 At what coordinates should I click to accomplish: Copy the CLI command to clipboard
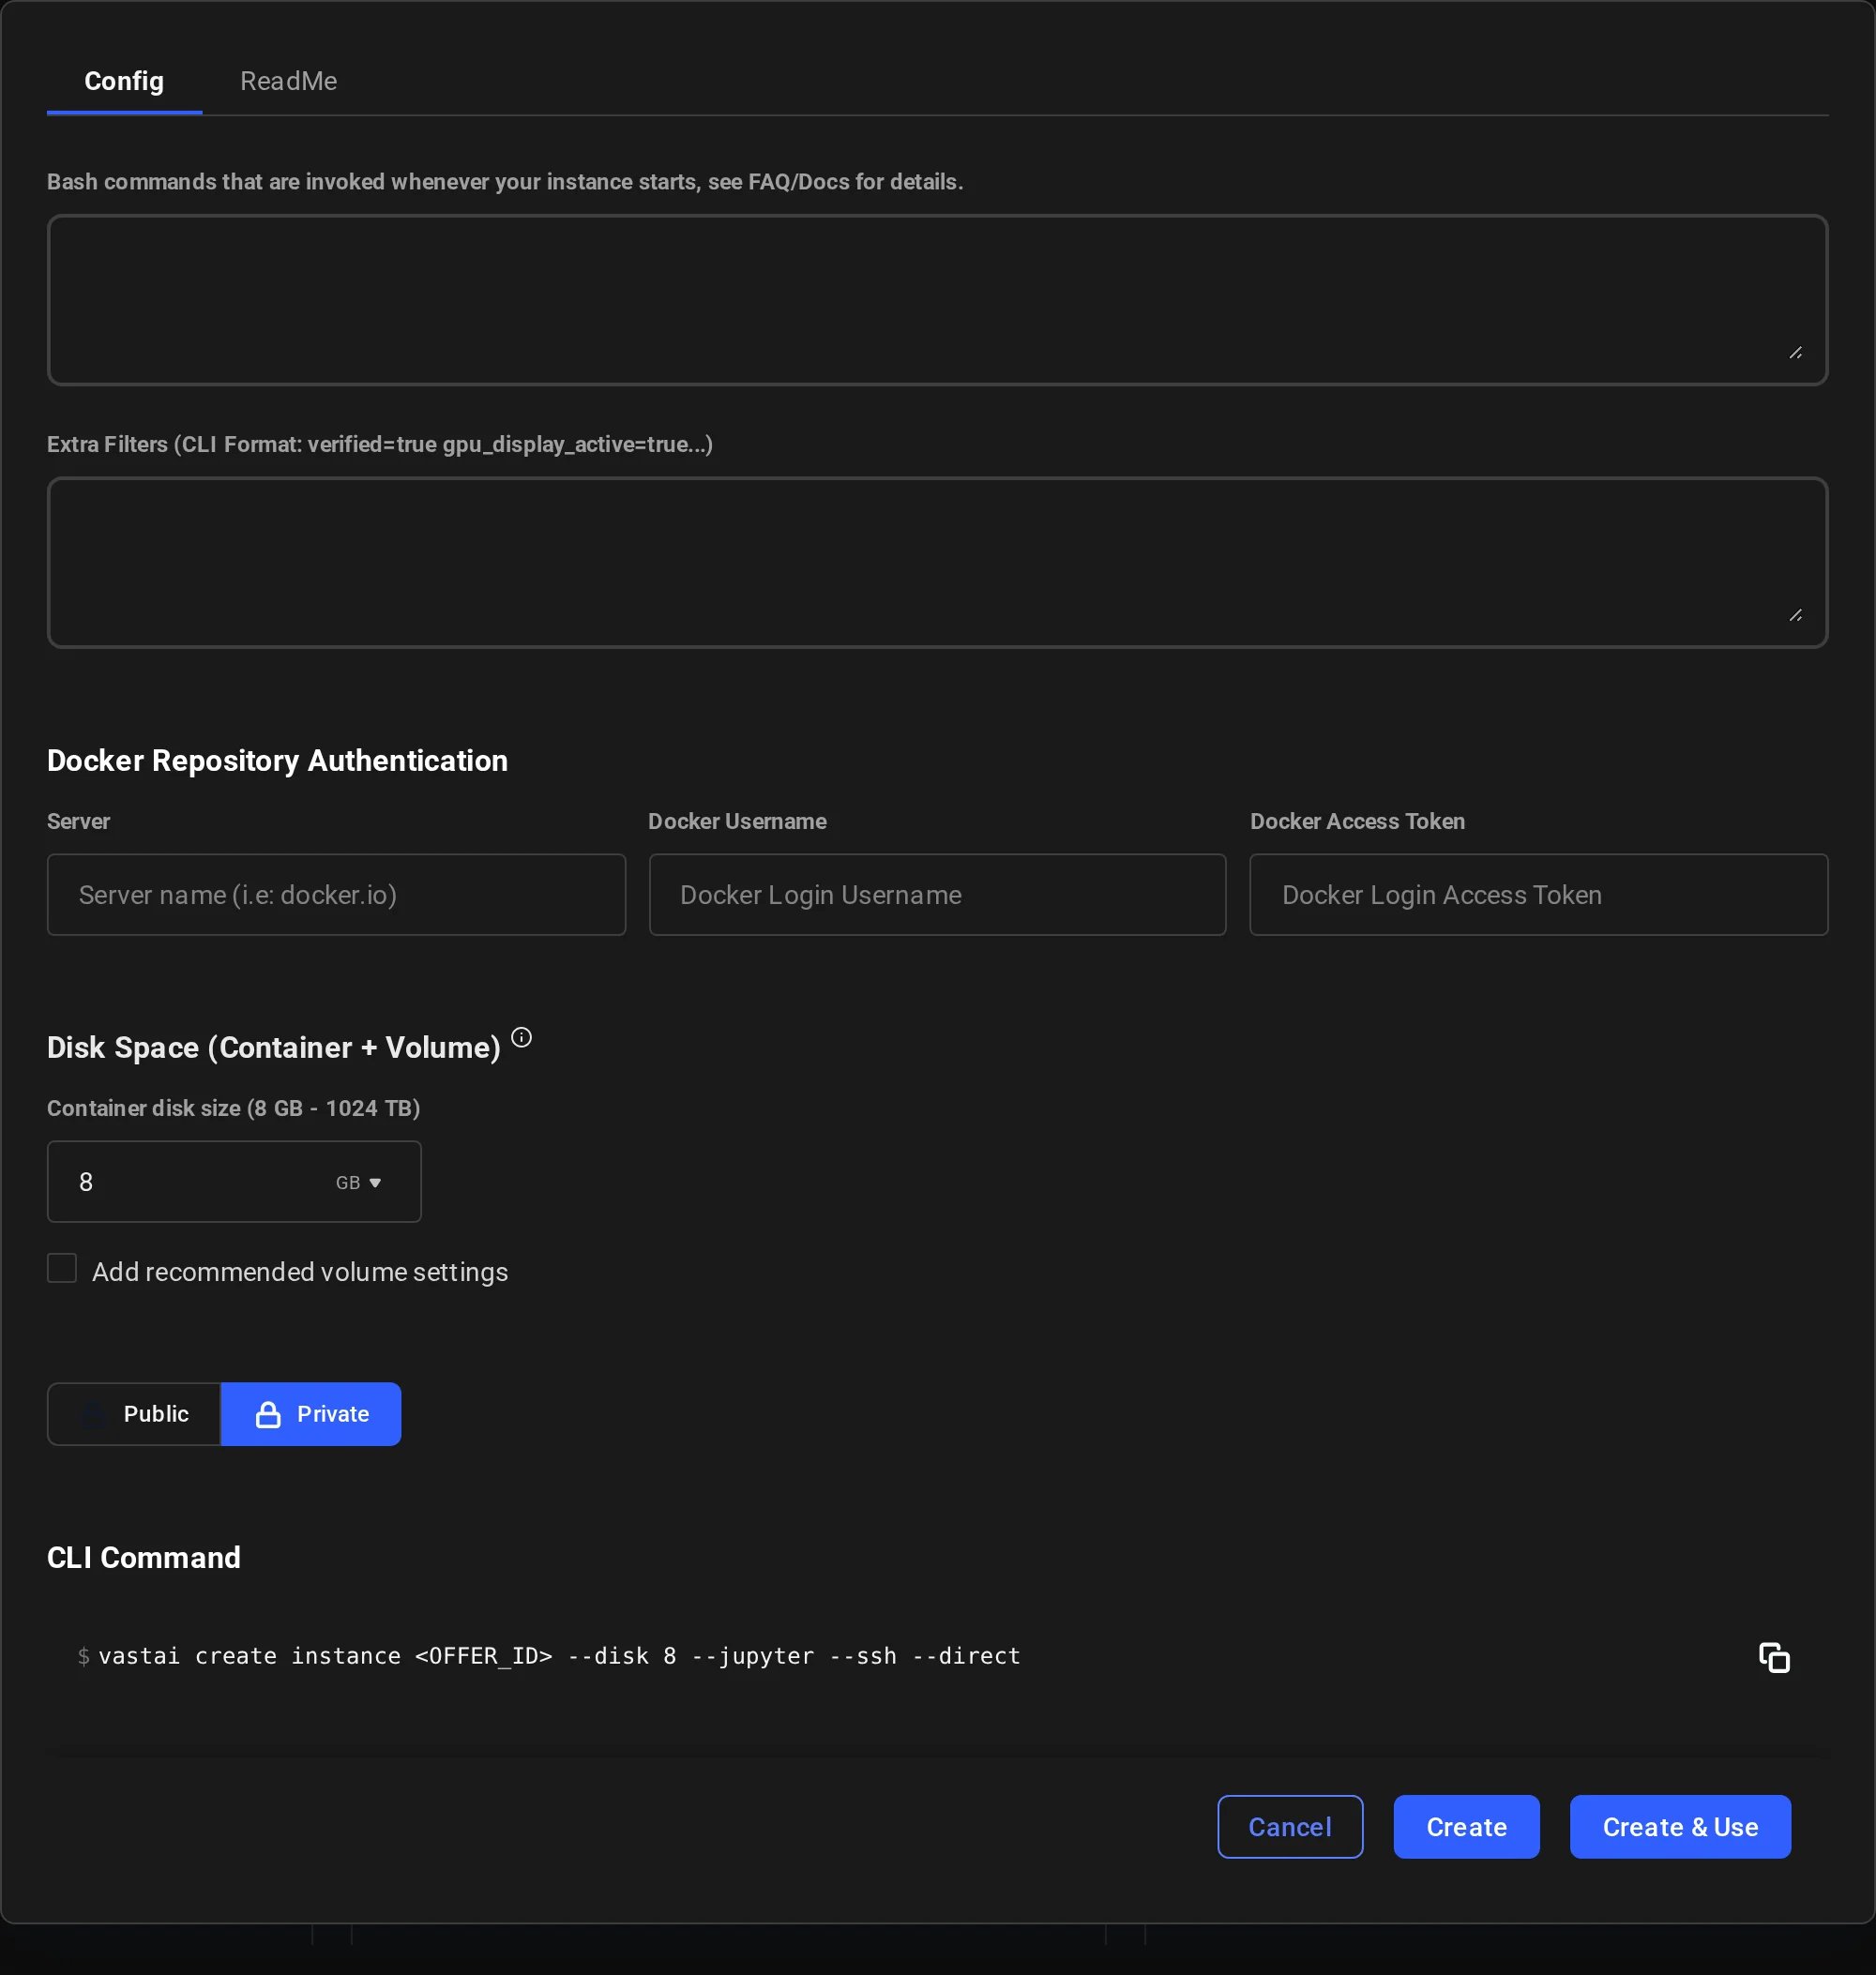pyautogui.click(x=1773, y=1657)
